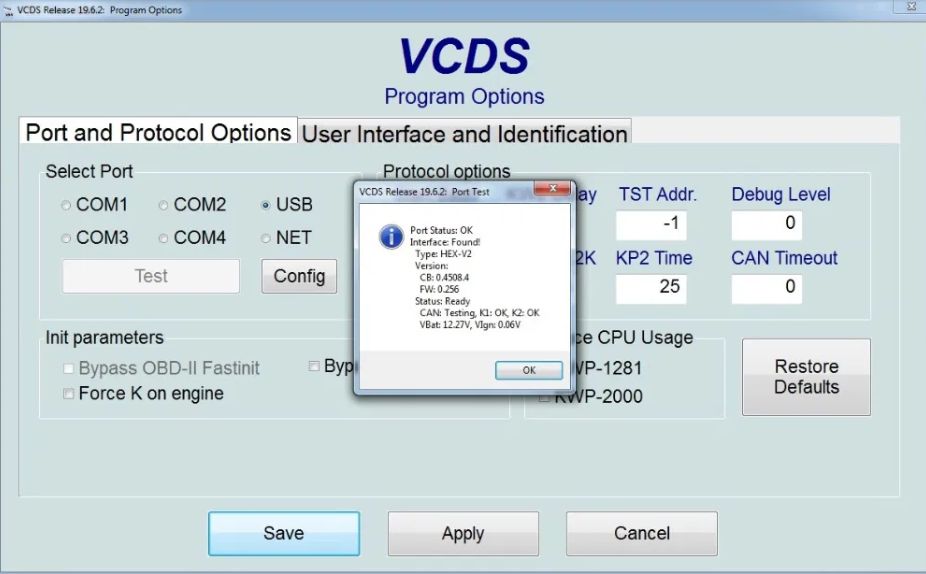
Task: Click the KP2 Time input field
Action: click(651, 288)
